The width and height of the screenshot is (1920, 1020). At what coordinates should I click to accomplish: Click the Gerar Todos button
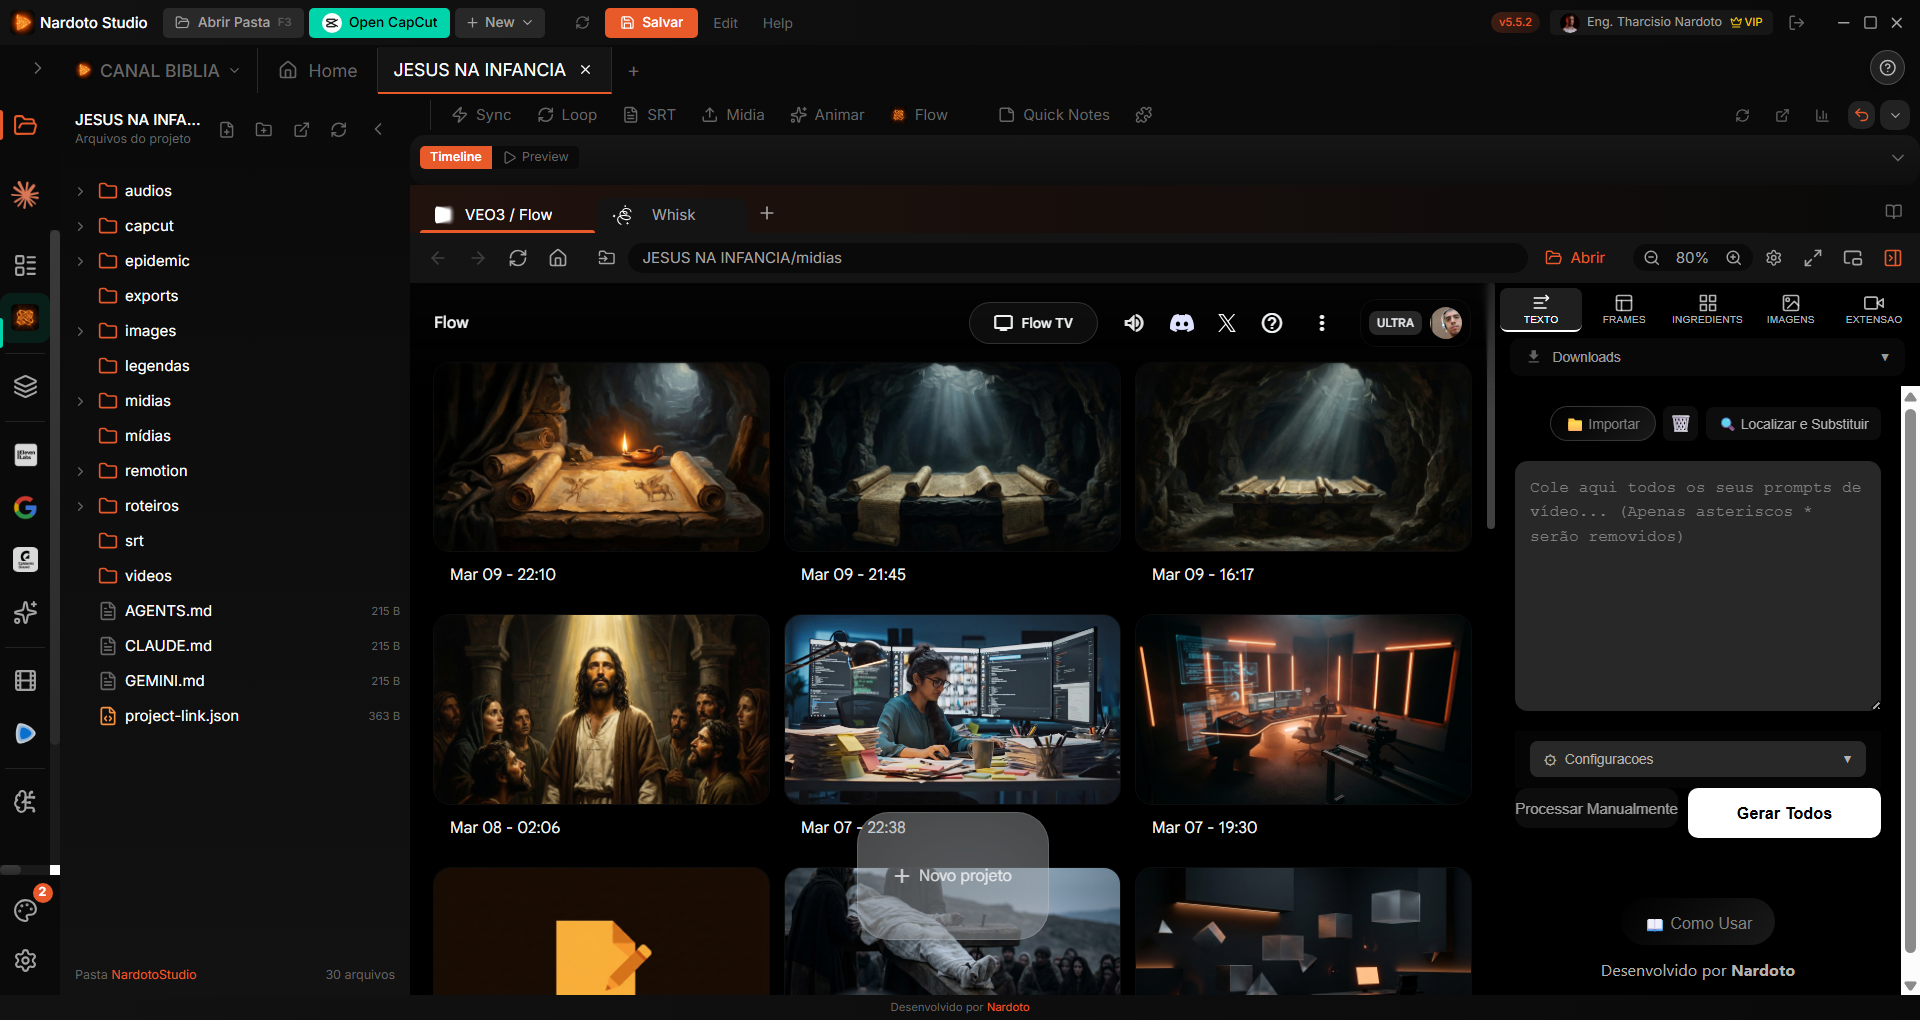pos(1783,813)
